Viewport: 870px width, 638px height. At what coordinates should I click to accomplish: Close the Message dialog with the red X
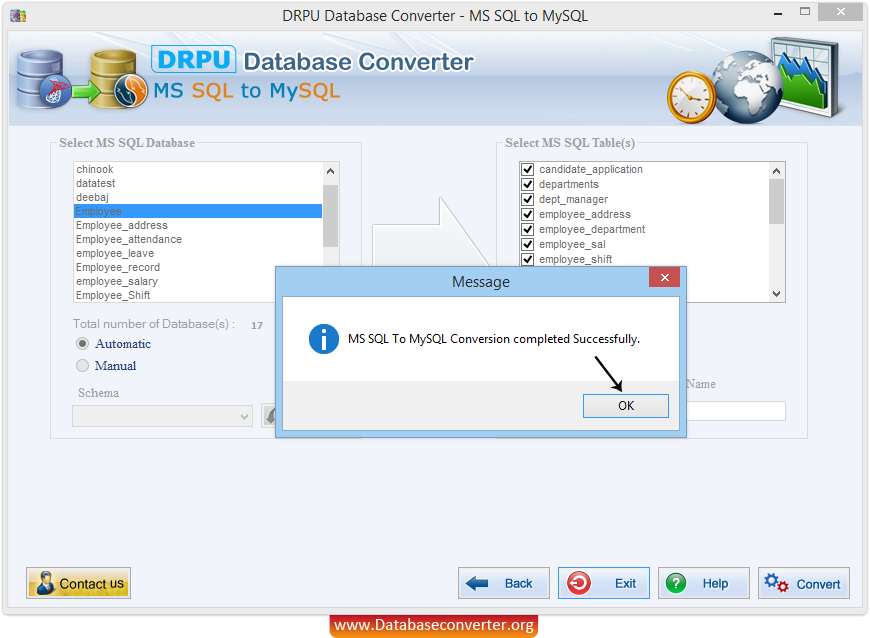664,277
